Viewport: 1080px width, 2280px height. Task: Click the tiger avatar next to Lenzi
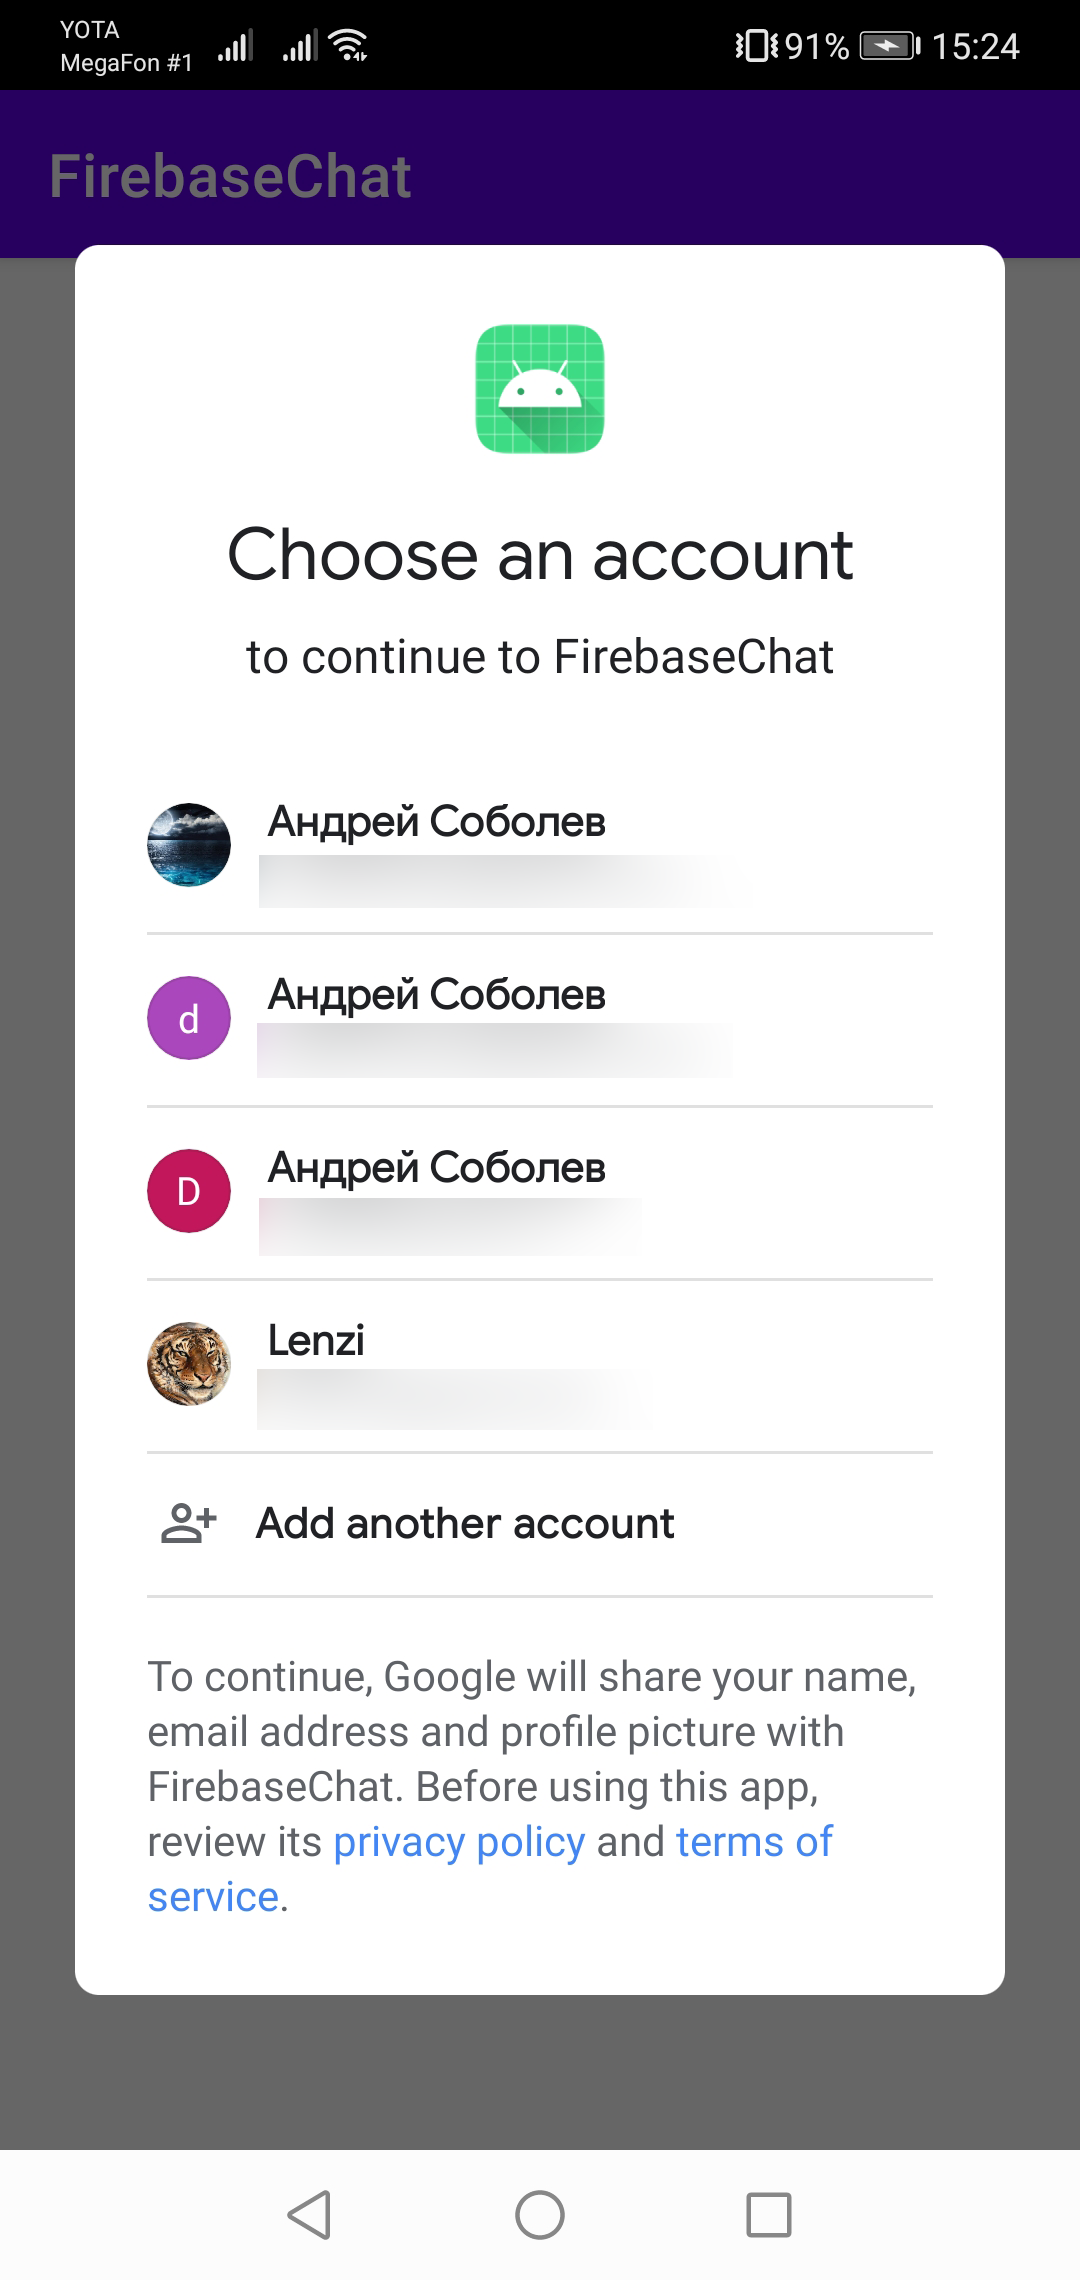click(189, 1365)
